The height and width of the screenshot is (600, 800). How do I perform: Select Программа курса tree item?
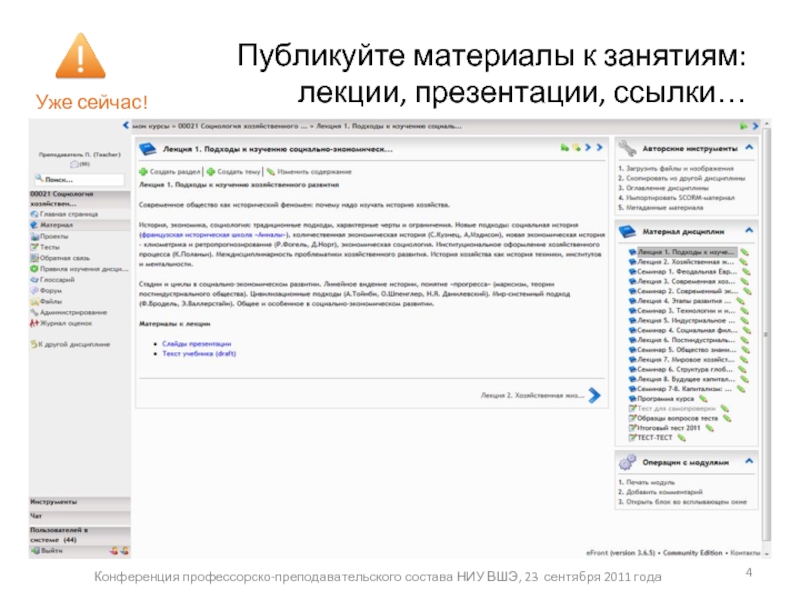[665, 399]
